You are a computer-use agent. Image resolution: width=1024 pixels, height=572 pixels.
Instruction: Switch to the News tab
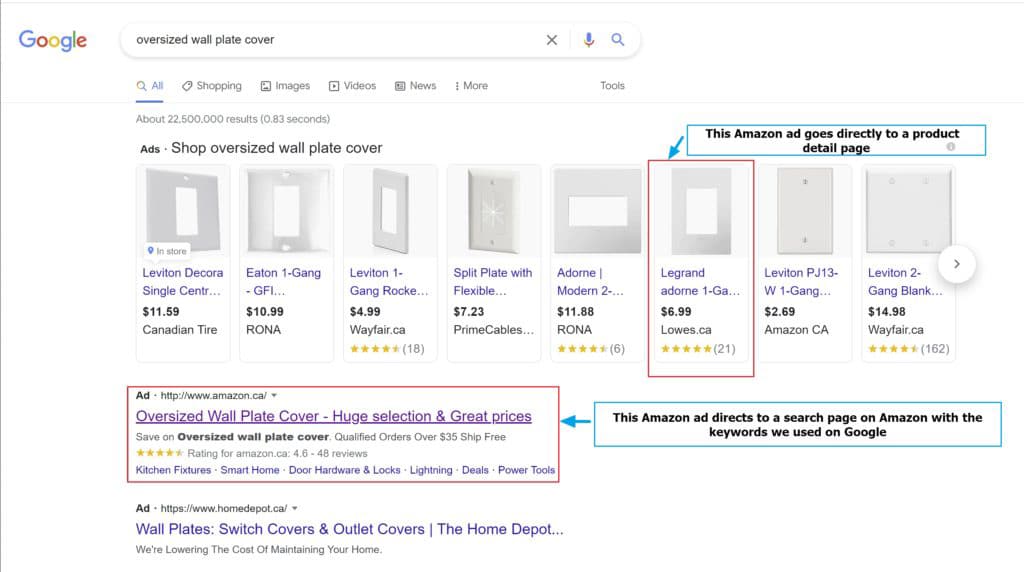point(415,86)
